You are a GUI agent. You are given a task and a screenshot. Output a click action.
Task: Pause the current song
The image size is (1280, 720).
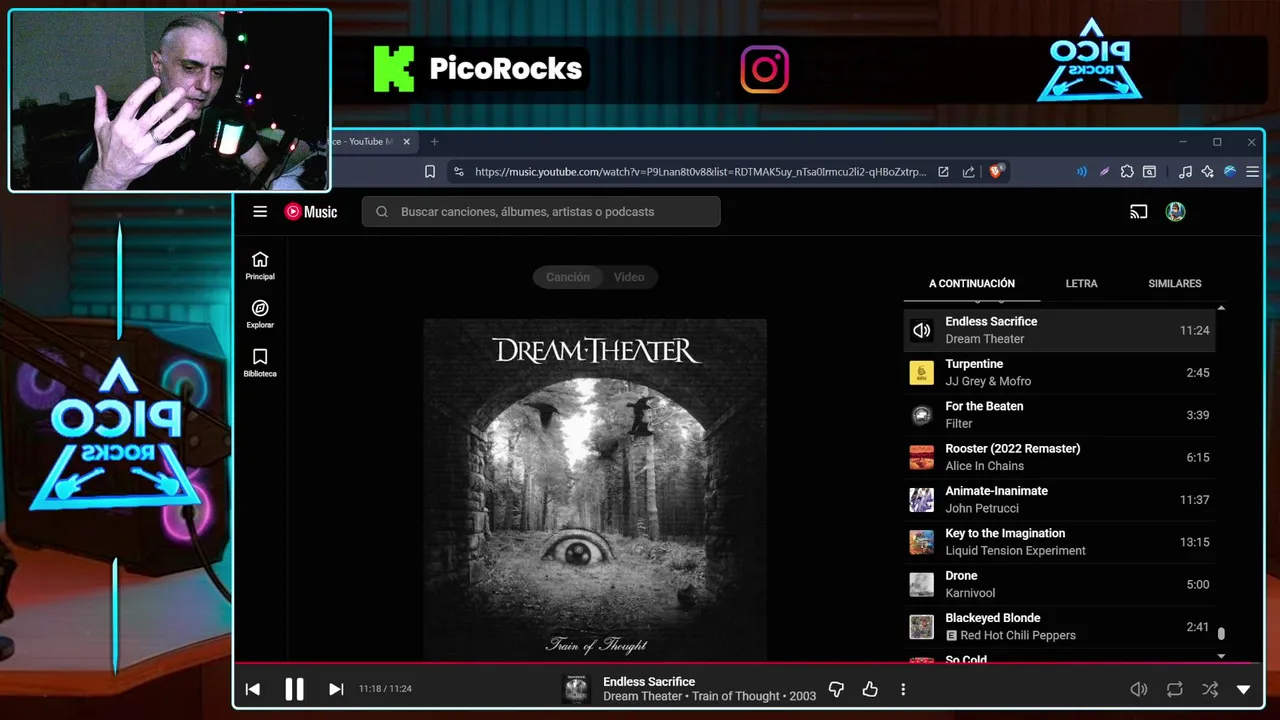[x=294, y=689]
